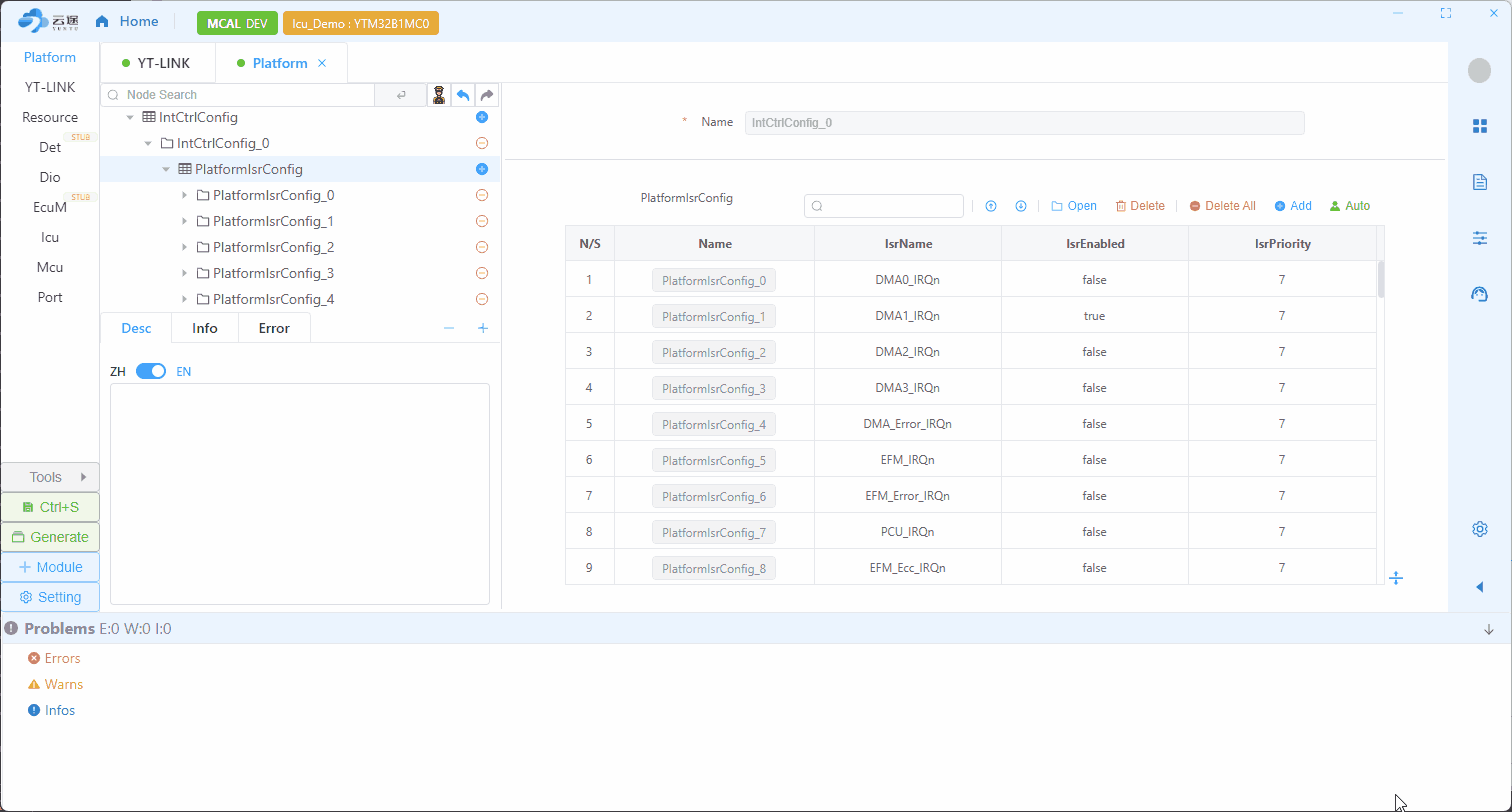This screenshot has width=1512, height=812.
Task: Focus the PlatformIsrConfig table search field
Action: click(884, 206)
